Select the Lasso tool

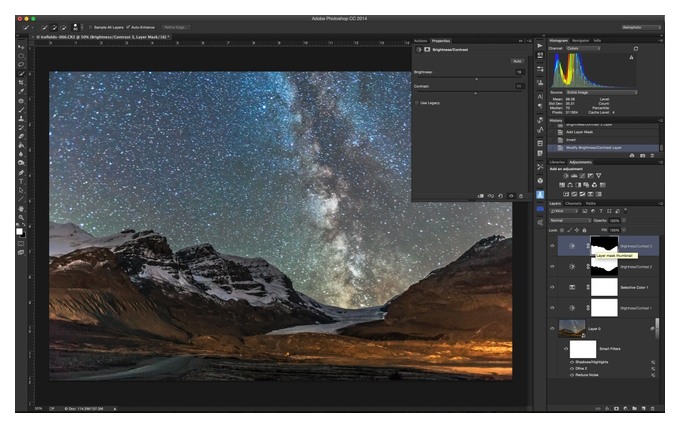click(x=21, y=65)
